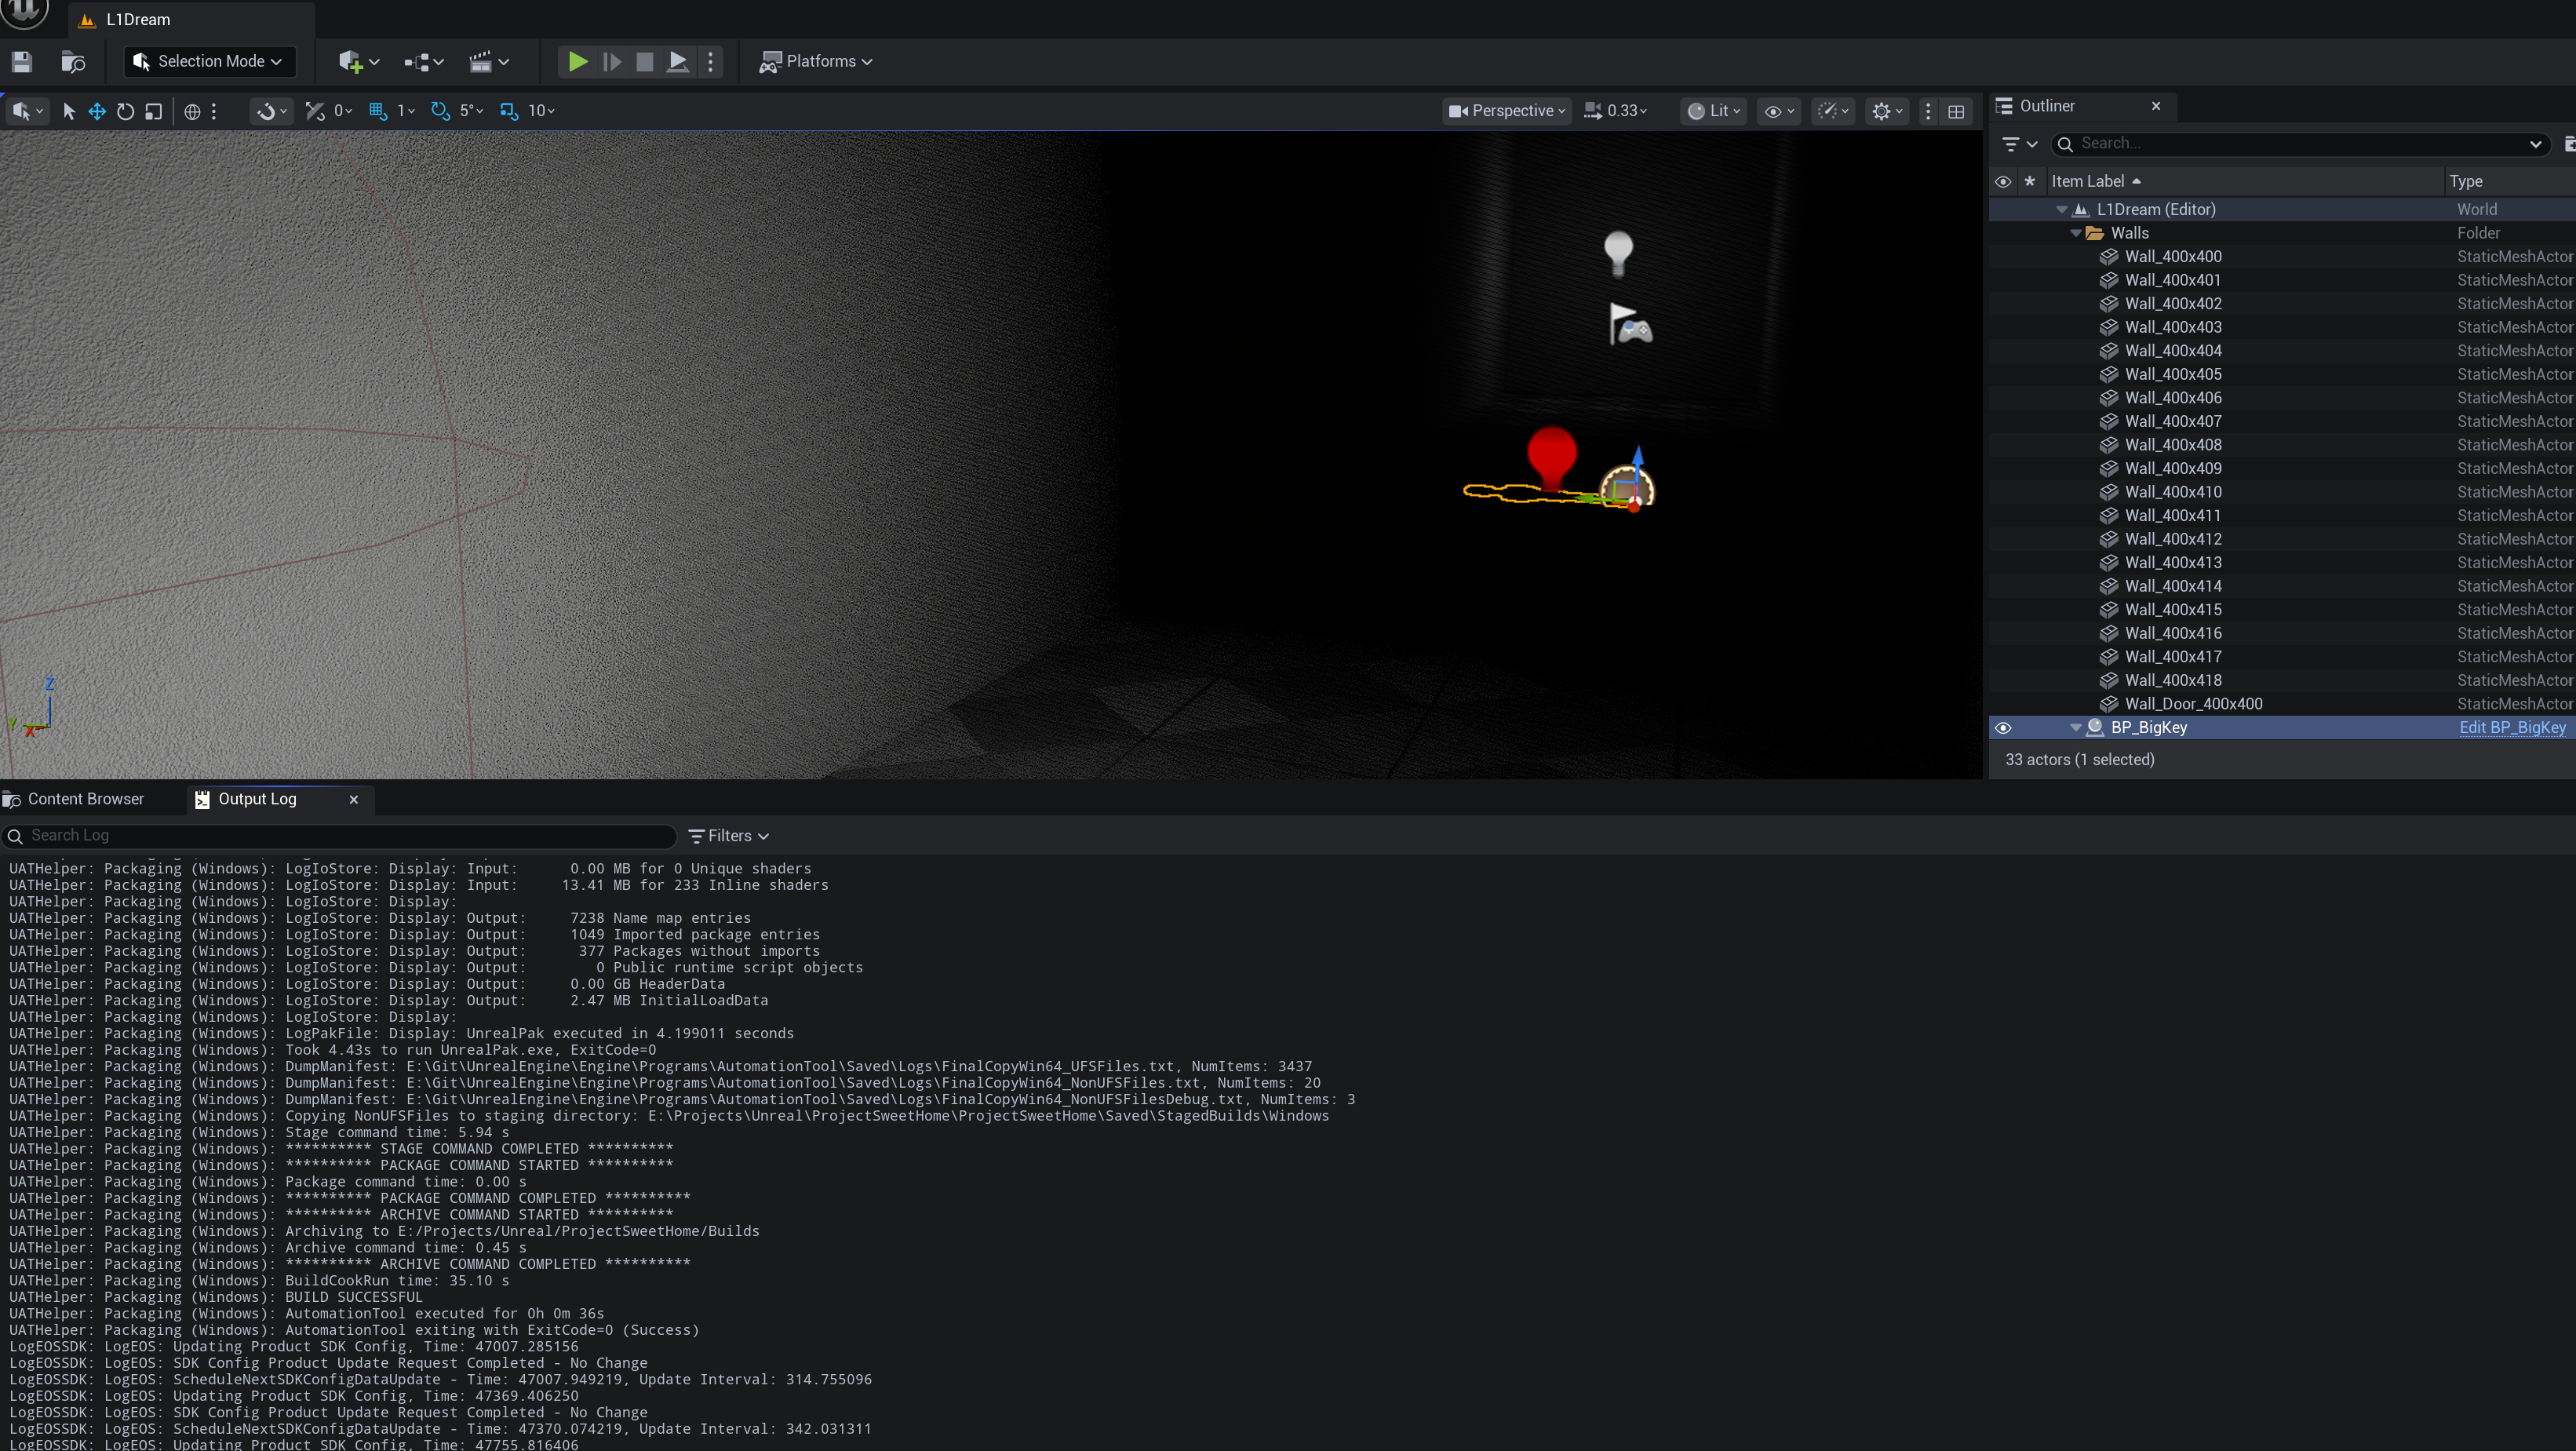Click the Save current level icon
This screenshot has width=2576, height=1451.
(22, 62)
